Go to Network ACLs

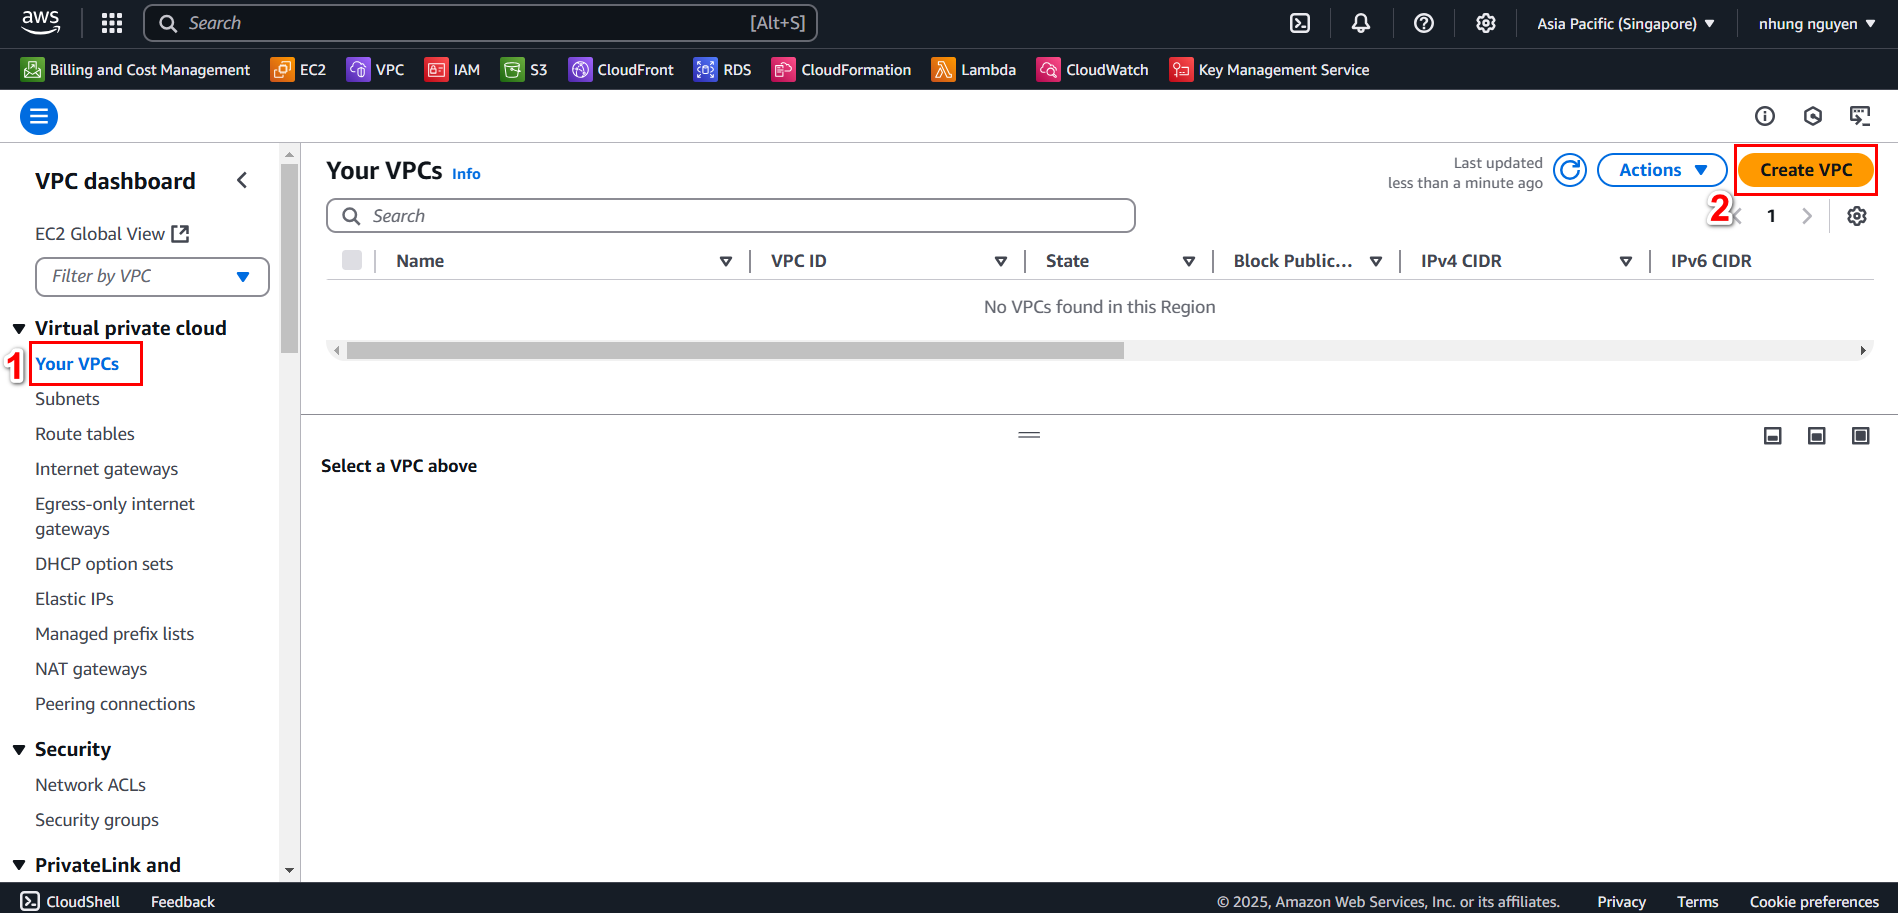tap(91, 785)
